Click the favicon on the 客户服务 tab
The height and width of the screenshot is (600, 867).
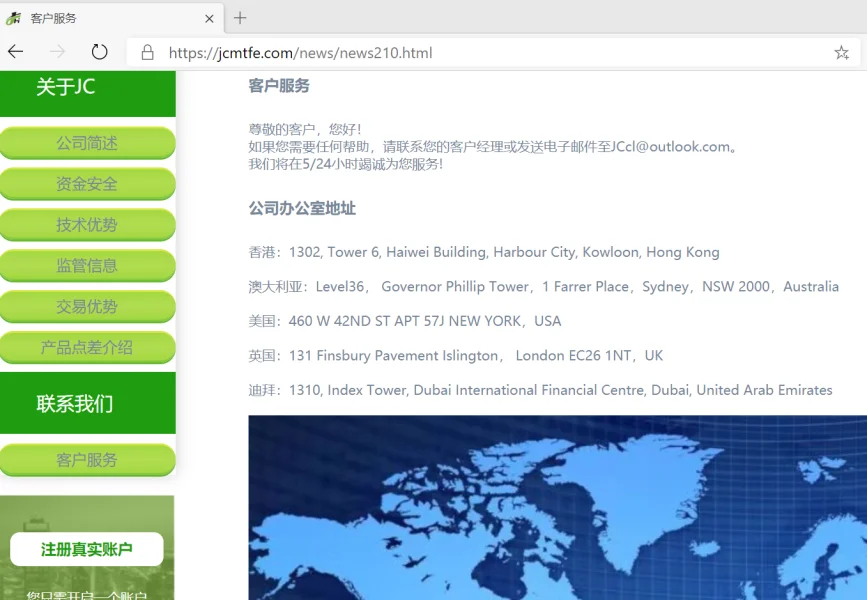[14, 18]
